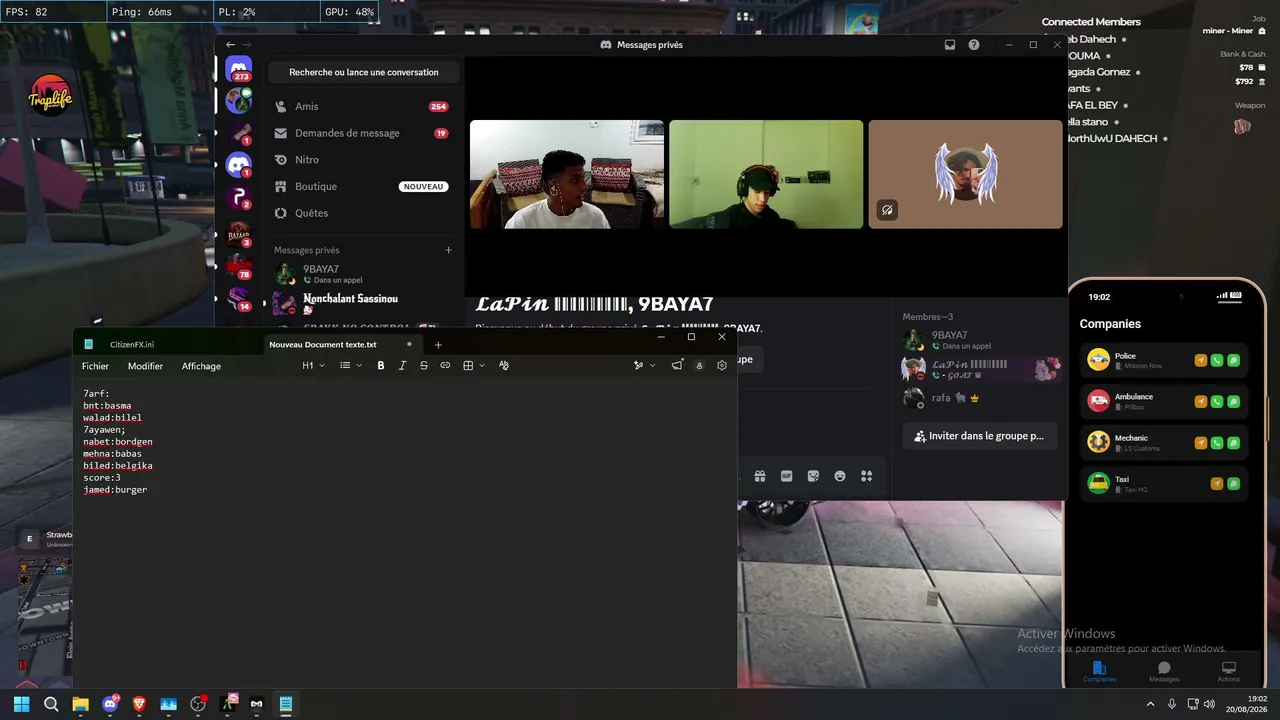Message the Ambulance company on phone

1234,401
